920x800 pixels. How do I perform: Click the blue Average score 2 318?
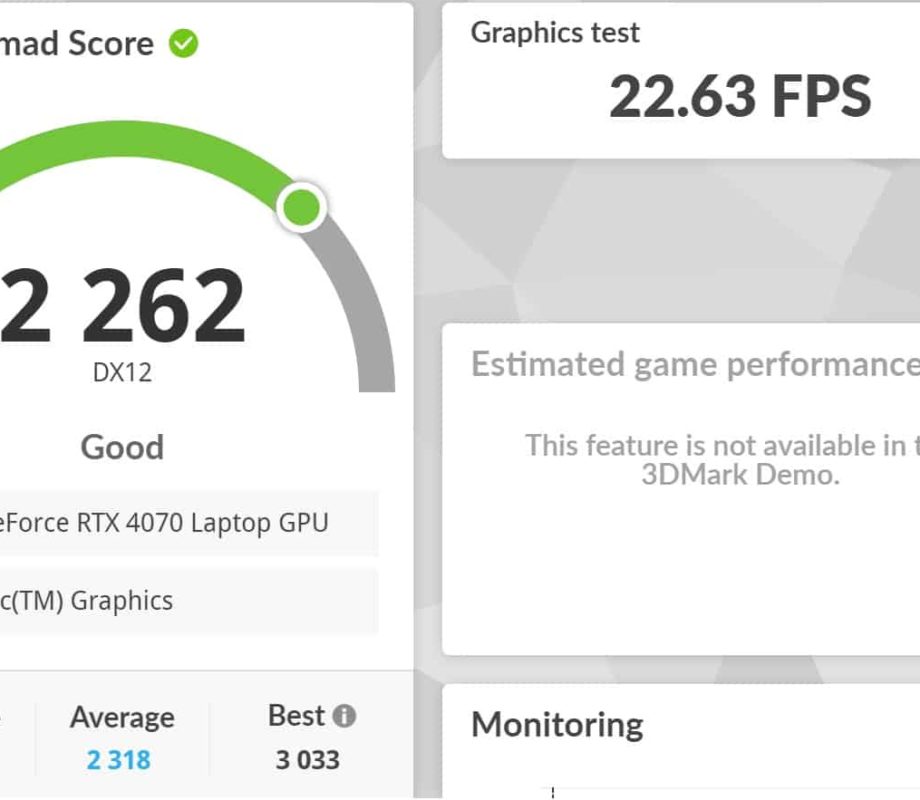[x=119, y=760]
